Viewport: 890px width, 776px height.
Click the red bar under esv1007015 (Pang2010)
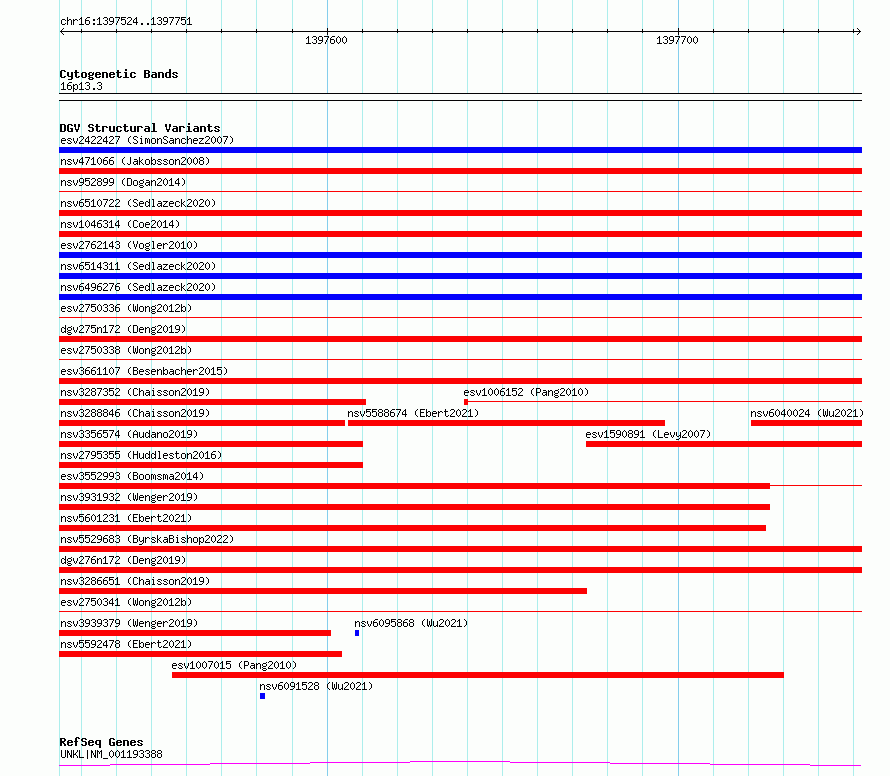pos(478,675)
